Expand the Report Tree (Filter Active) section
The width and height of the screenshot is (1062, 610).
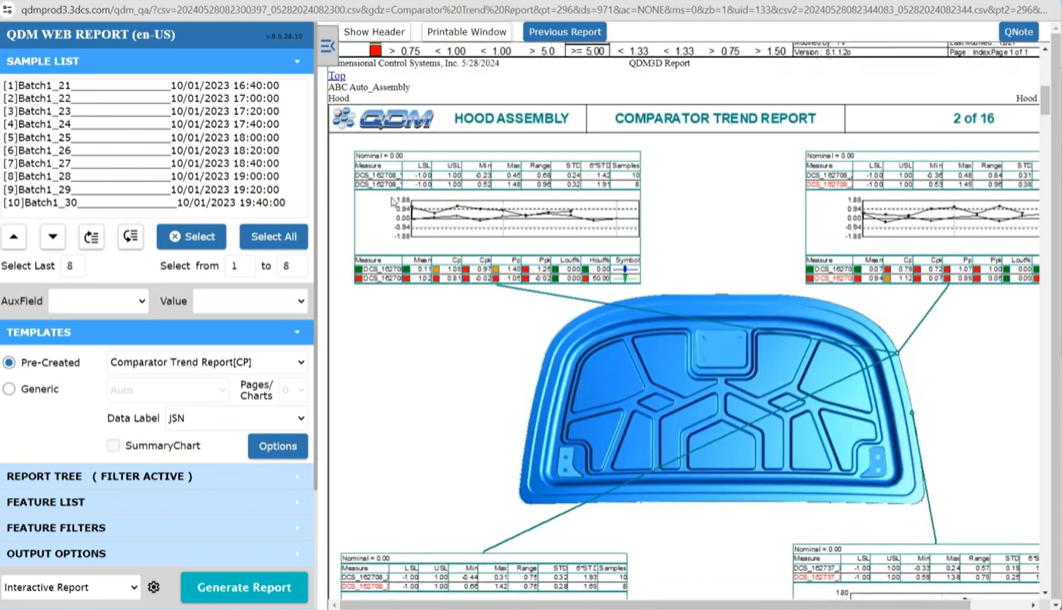coord(156,477)
